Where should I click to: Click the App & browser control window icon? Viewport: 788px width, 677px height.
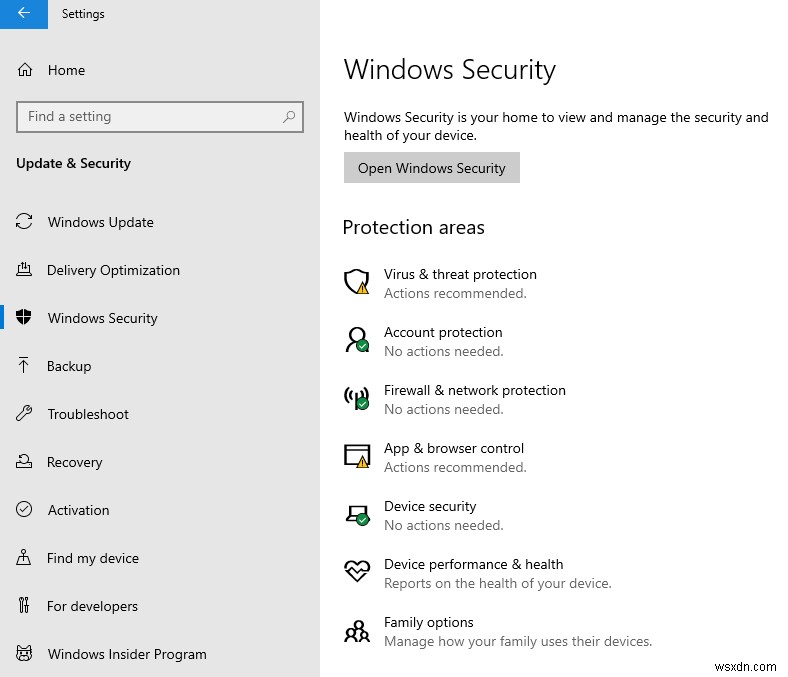click(357, 456)
